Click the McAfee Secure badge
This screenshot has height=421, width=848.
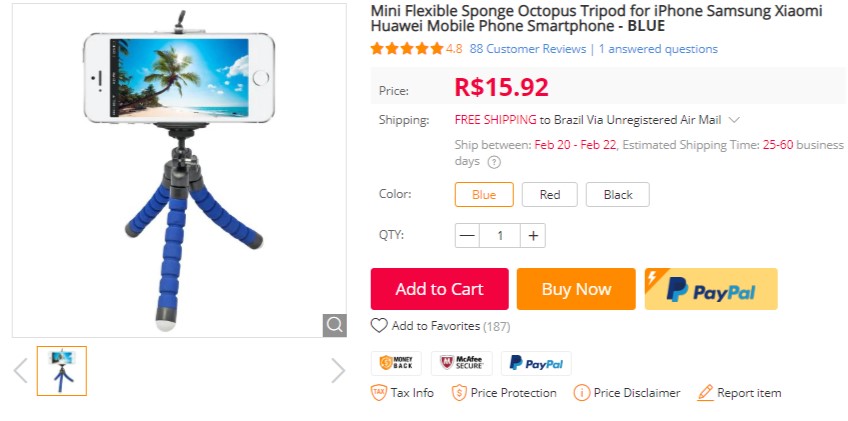tap(461, 362)
